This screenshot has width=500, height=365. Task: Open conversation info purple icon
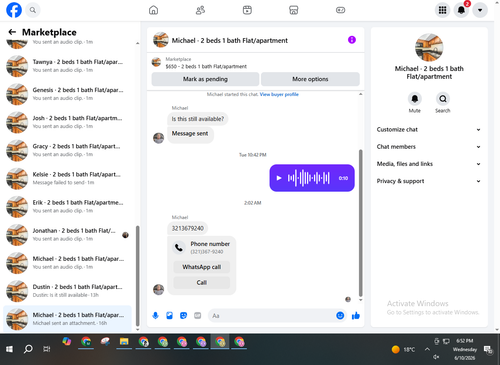click(x=352, y=40)
